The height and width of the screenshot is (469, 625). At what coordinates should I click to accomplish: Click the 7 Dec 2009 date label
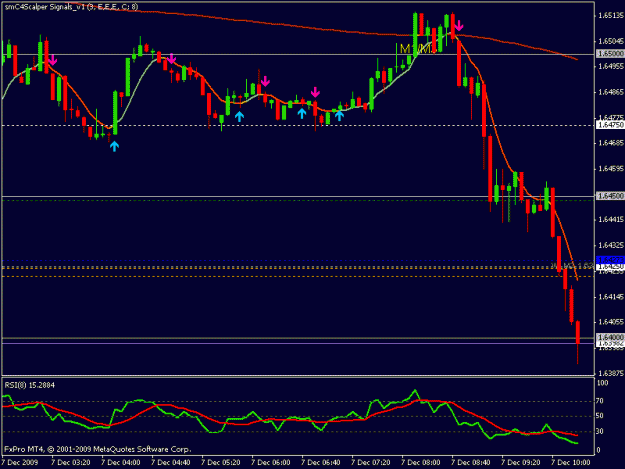pos(20,462)
